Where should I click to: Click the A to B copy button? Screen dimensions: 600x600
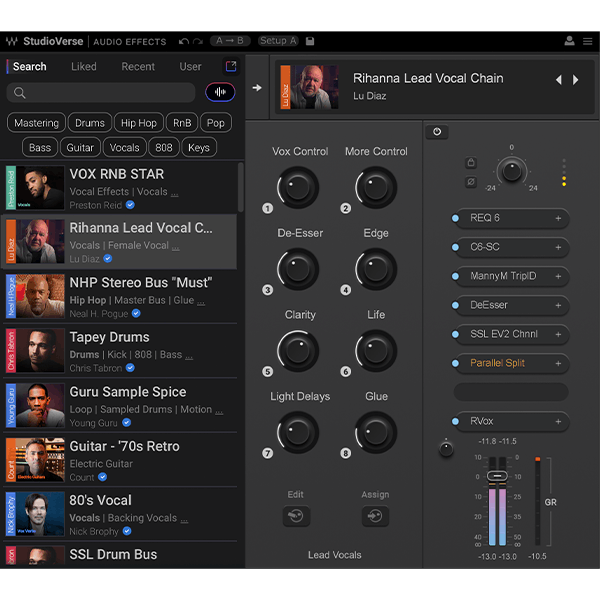230,41
